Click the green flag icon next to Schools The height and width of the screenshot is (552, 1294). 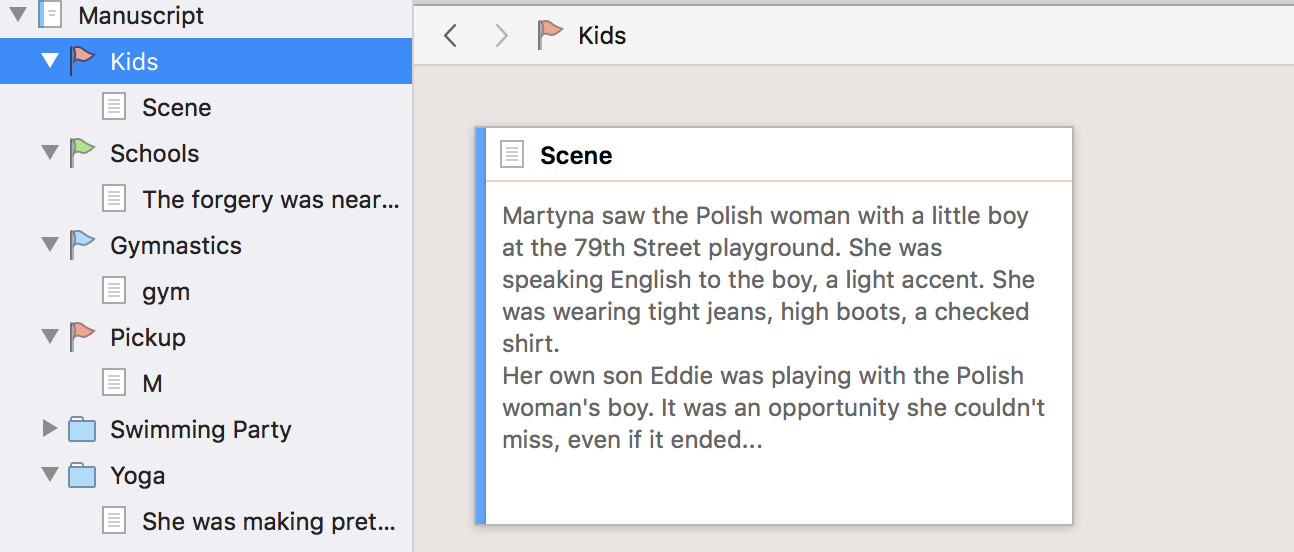[x=83, y=153]
